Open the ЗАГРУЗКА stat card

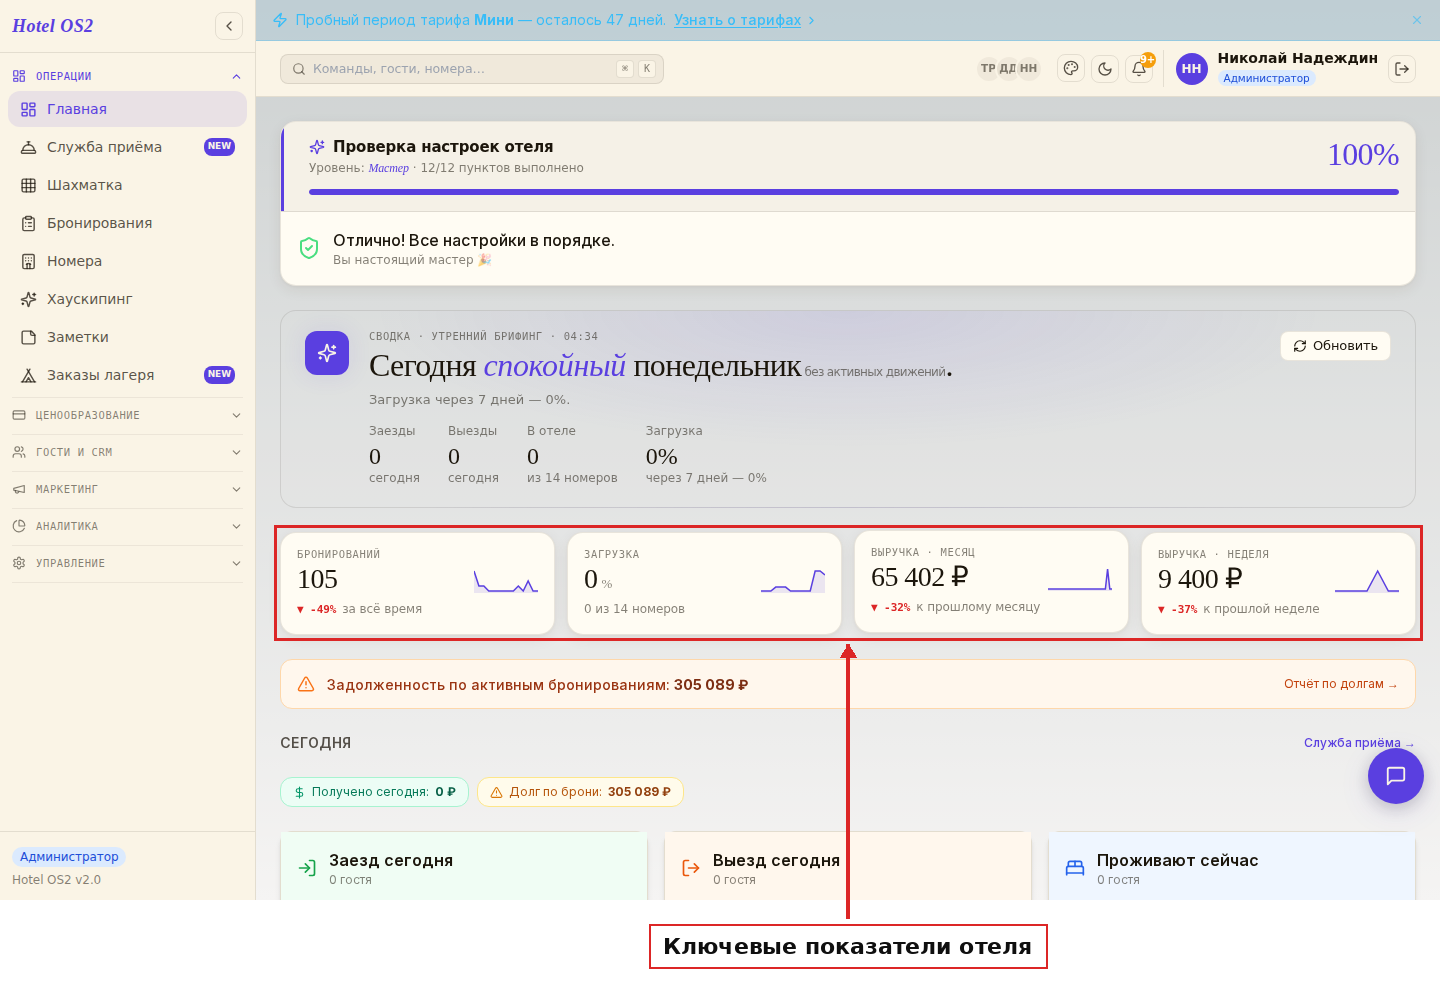704,583
